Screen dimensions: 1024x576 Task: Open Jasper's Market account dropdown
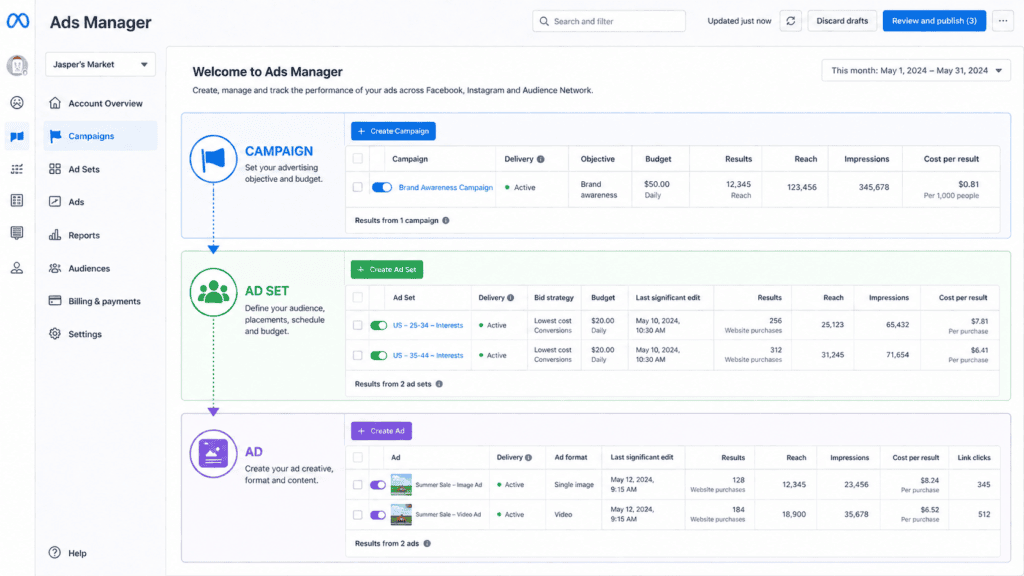(101, 65)
